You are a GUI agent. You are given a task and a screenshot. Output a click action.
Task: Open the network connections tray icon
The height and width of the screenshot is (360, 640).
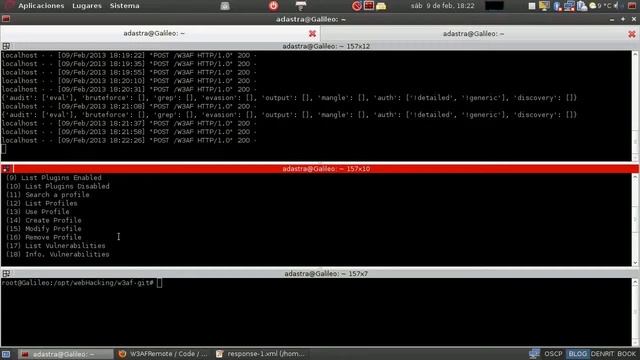[569, 6]
